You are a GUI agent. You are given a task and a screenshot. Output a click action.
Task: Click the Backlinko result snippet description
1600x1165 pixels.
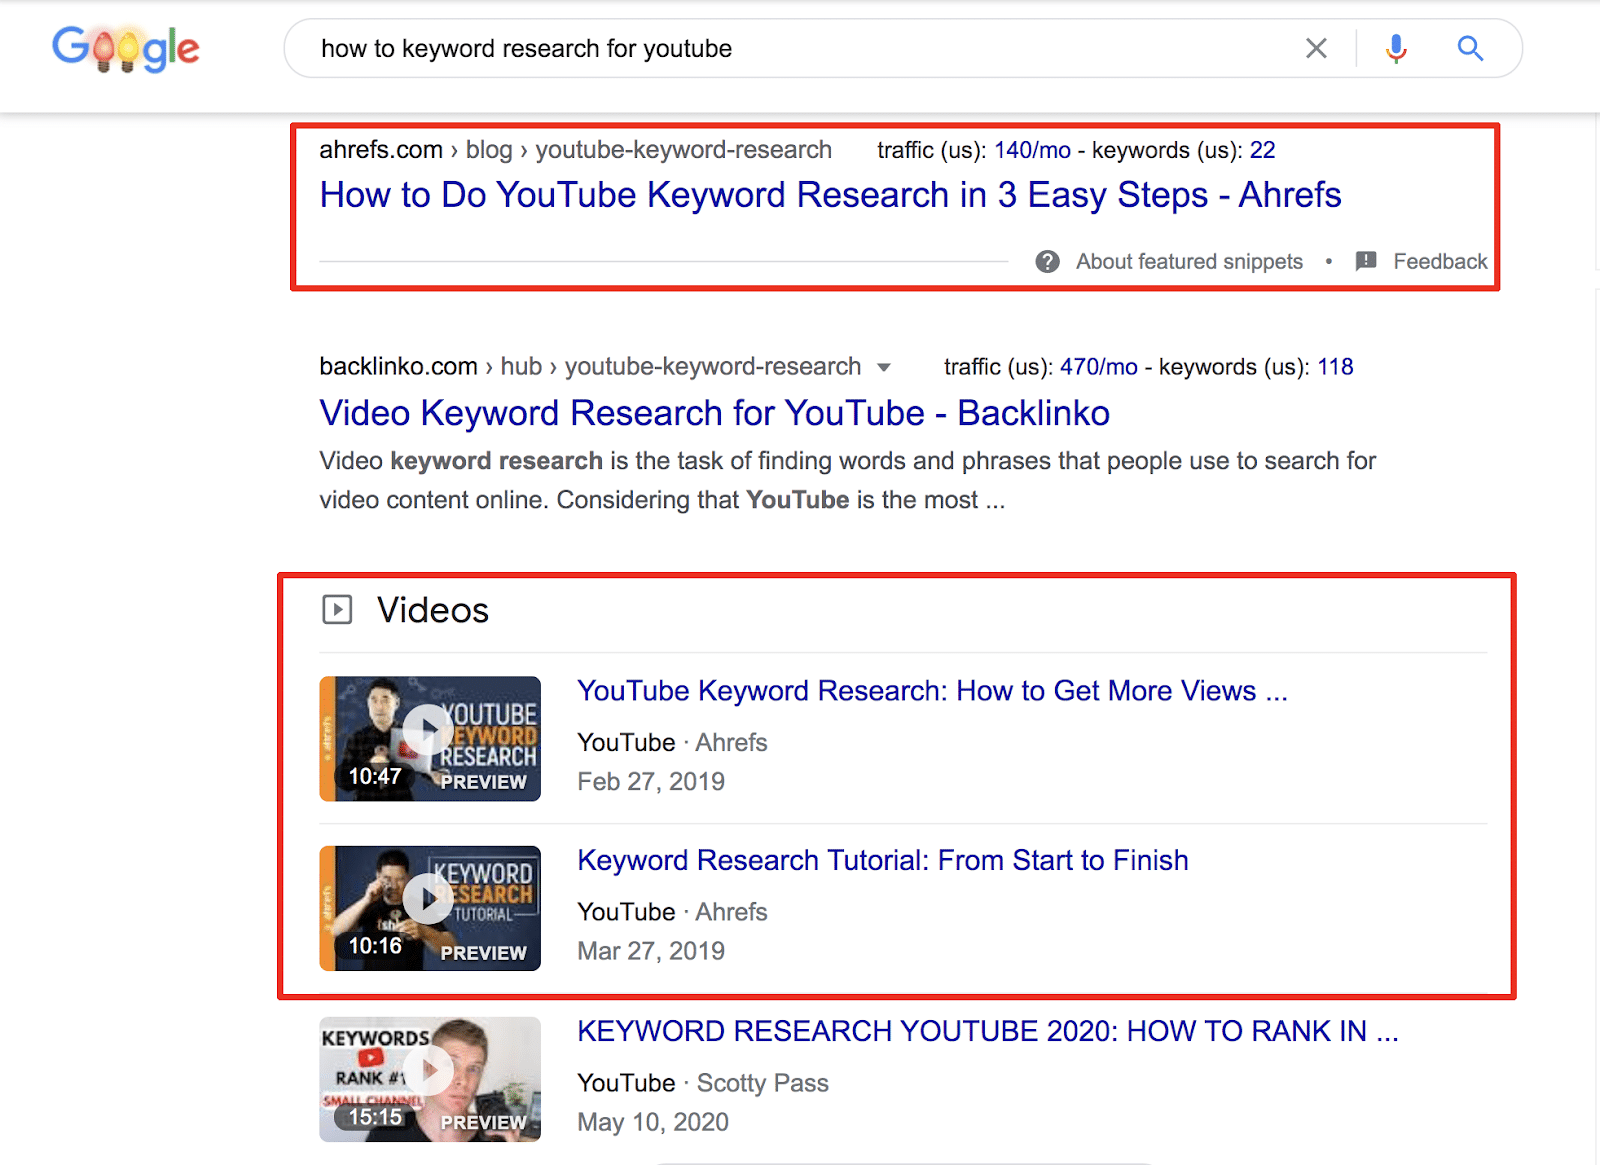pyautogui.click(x=848, y=480)
